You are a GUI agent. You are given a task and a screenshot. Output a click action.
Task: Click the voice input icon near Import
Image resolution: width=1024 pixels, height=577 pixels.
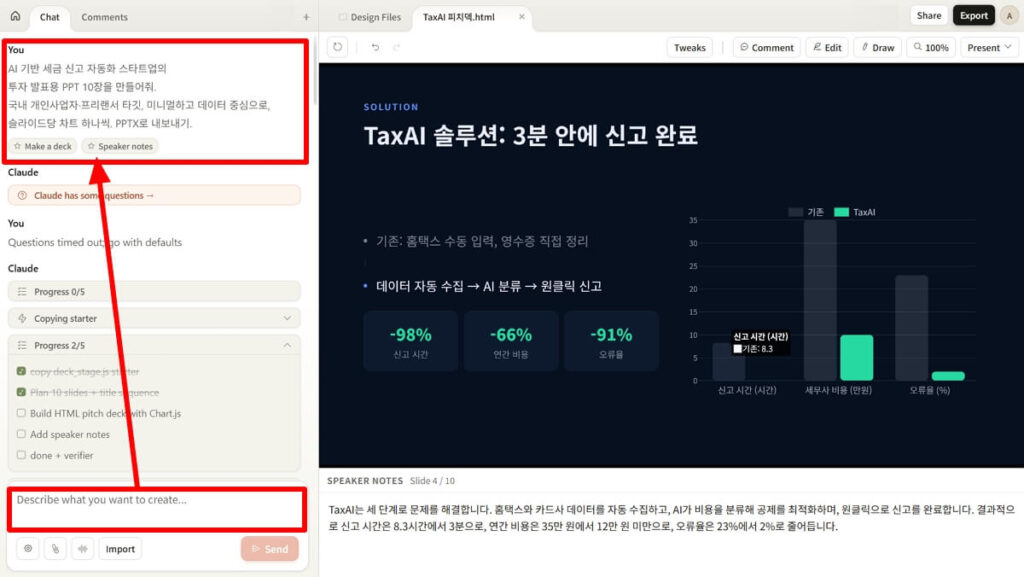[x=83, y=548]
